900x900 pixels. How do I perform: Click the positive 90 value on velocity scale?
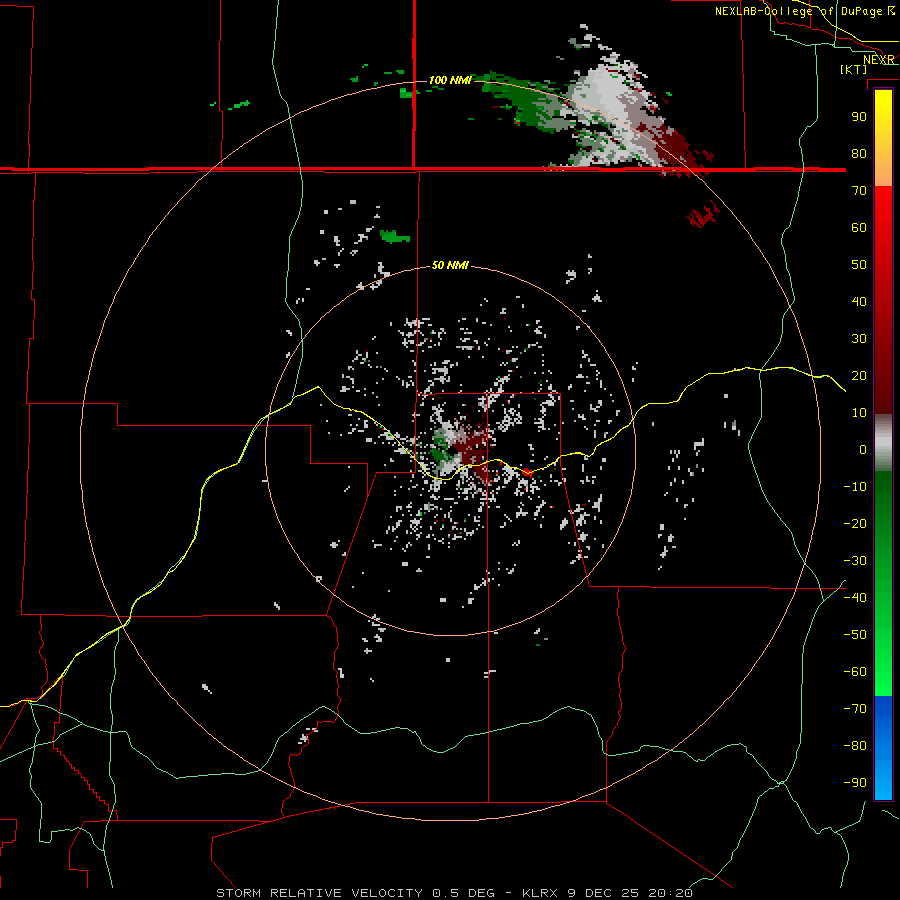[x=859, y=117]
